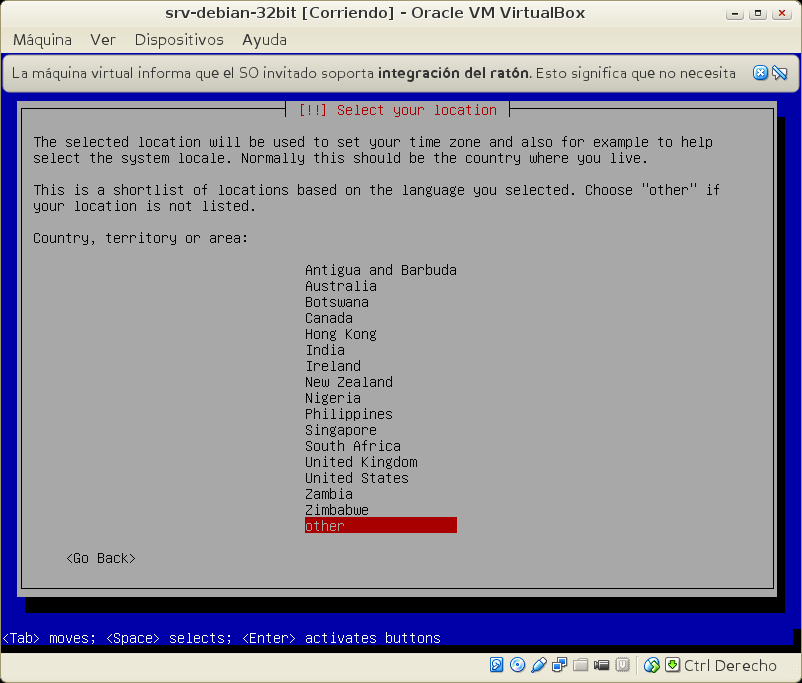Open the Dispositivos menu

click(179, 40)
